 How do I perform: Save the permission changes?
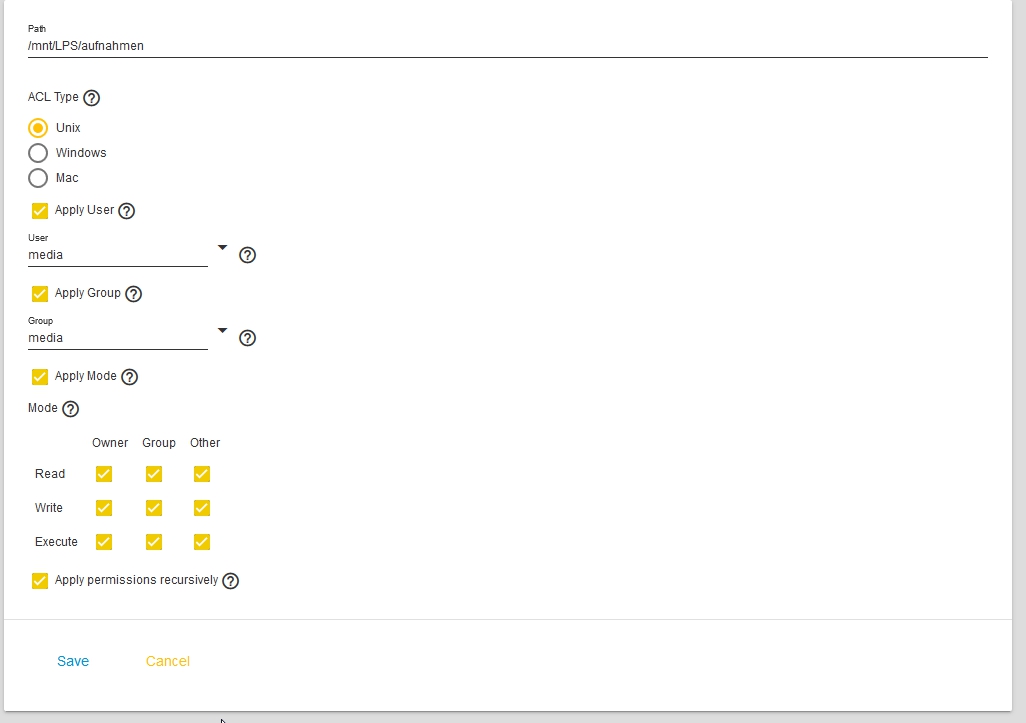(x=73, y=661)
